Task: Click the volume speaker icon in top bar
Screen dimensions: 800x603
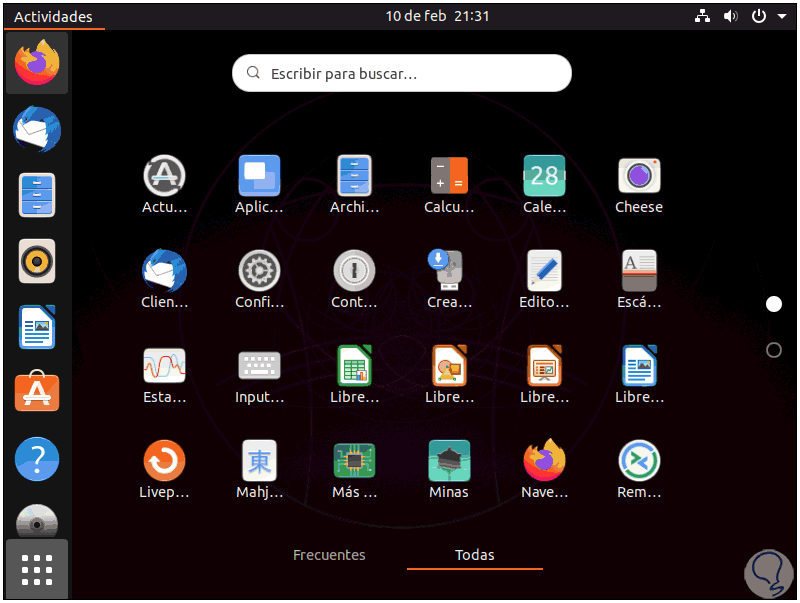Action: pos(731,16)
